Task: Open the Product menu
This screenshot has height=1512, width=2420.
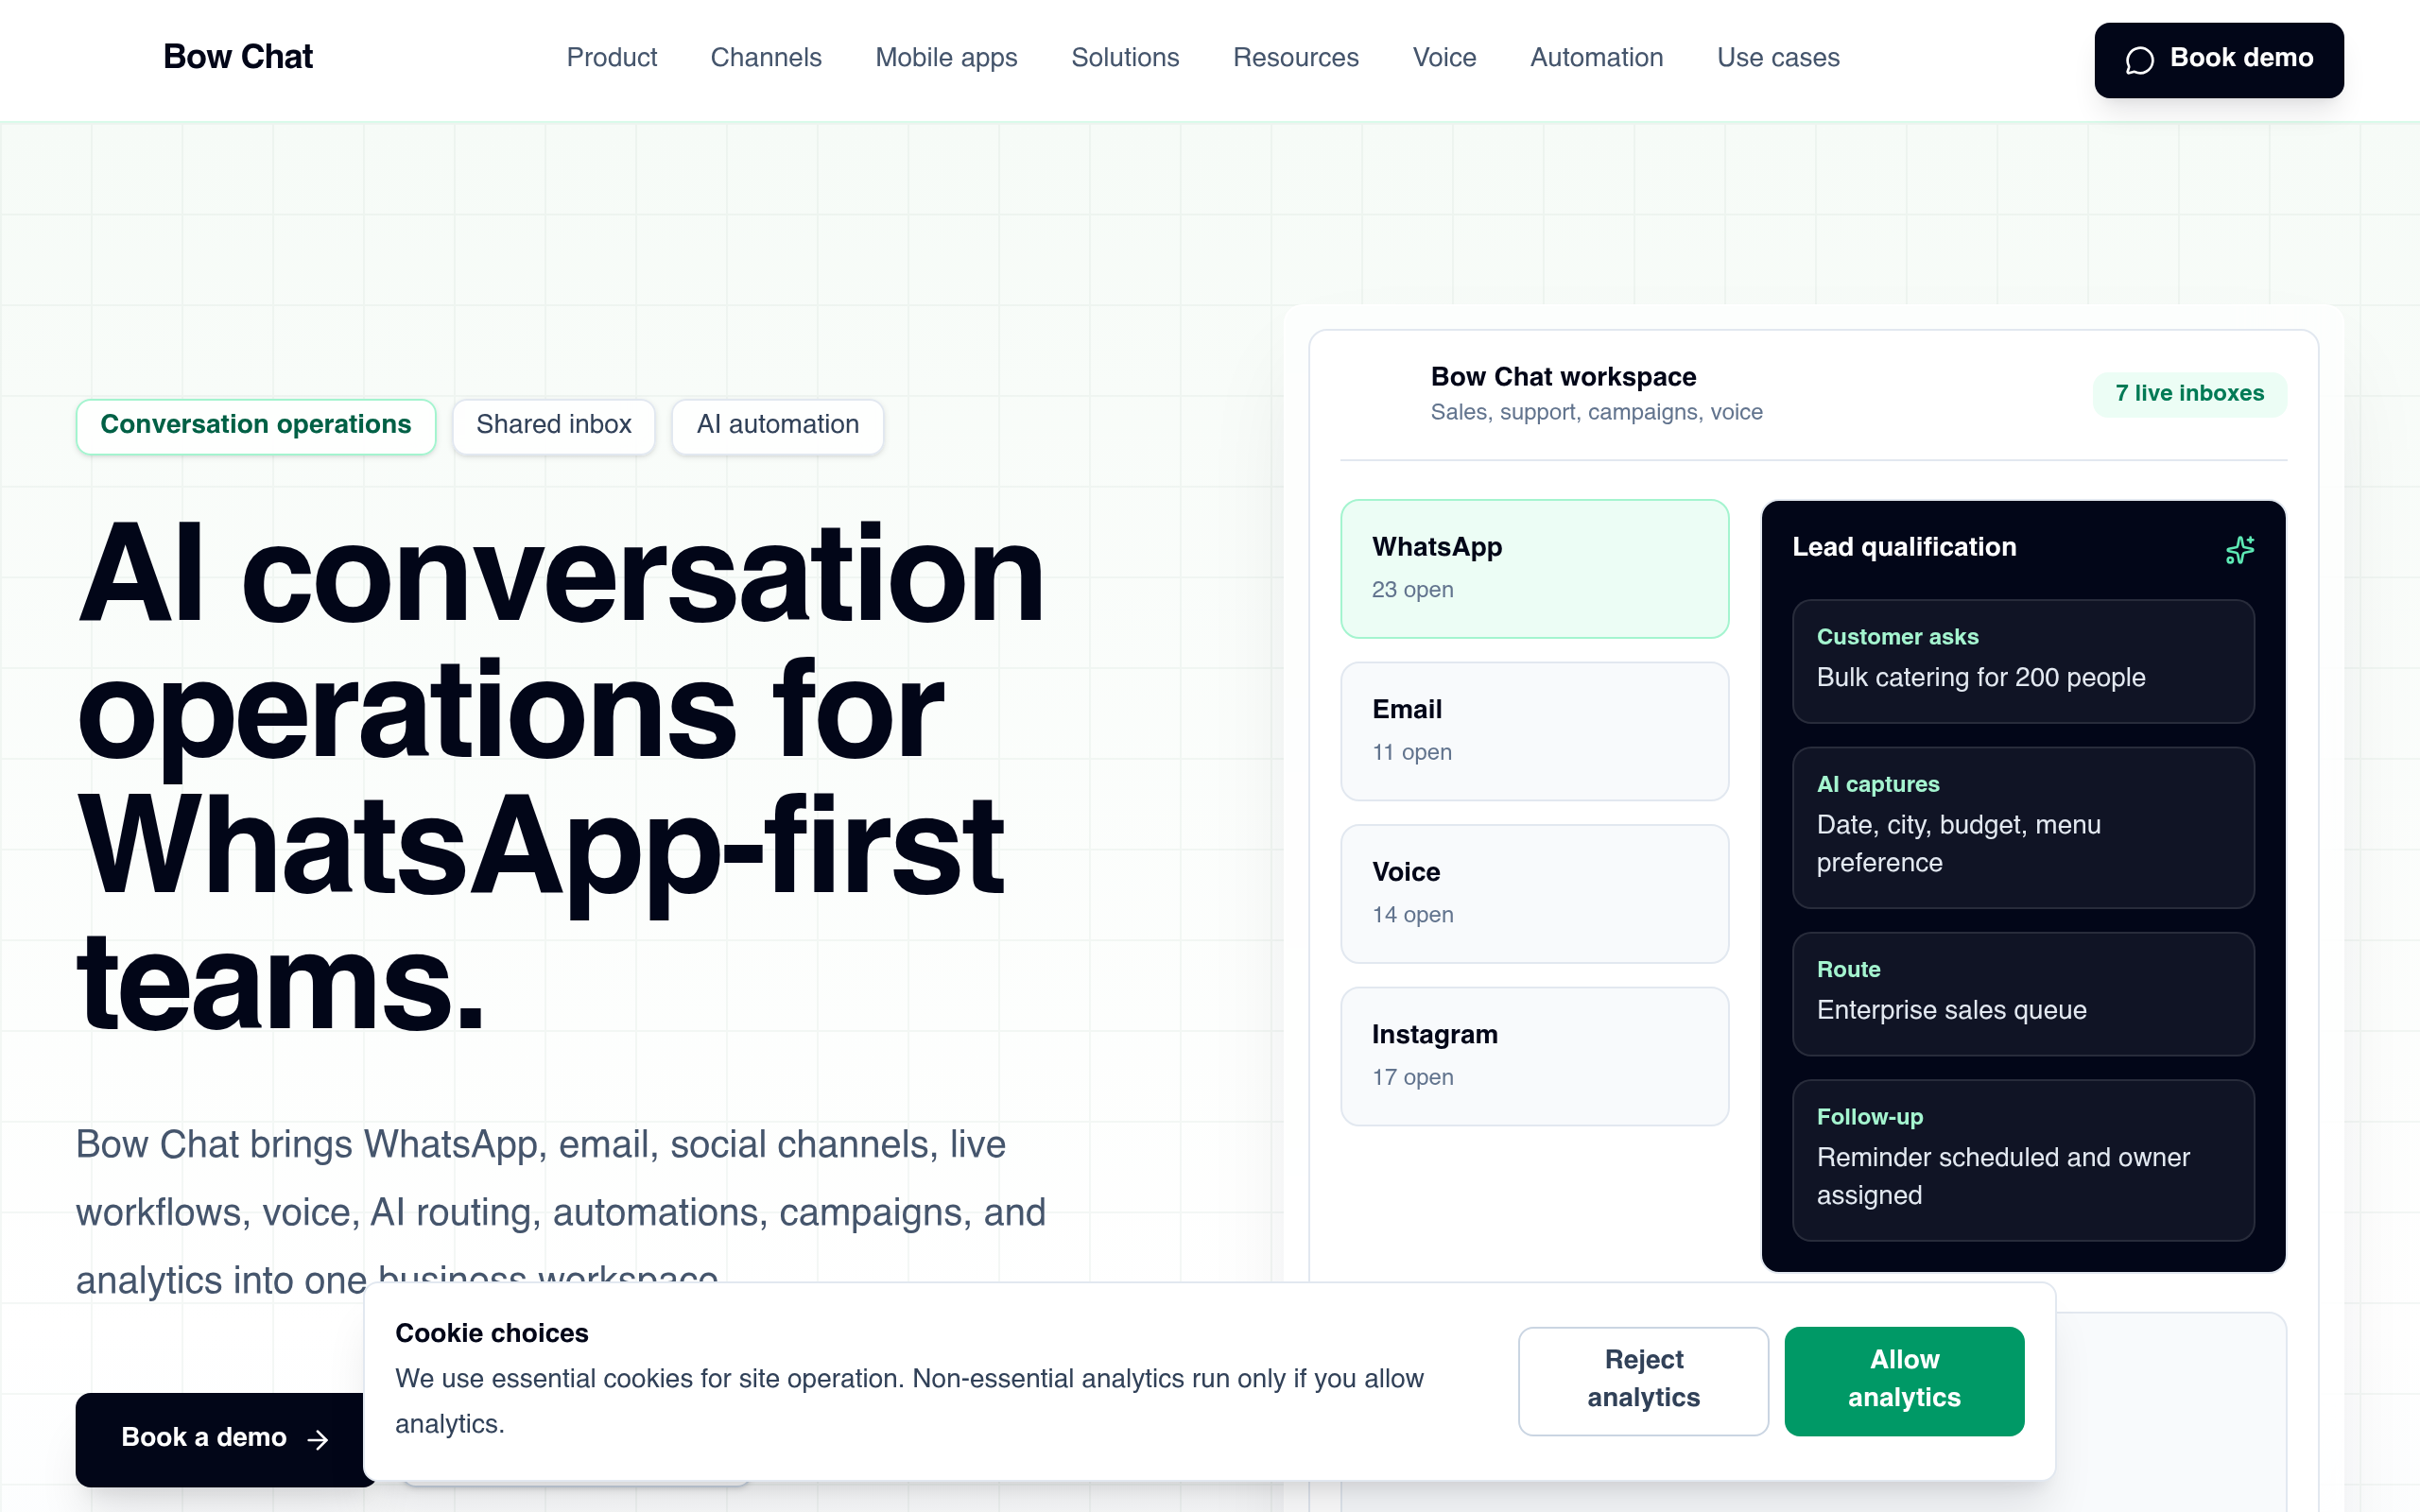Action: coord(611,57)
